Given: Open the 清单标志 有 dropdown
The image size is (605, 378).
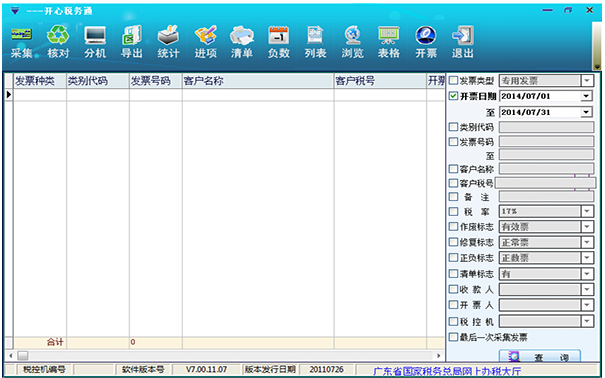Looking at the screenshot, I should (586, 274).
